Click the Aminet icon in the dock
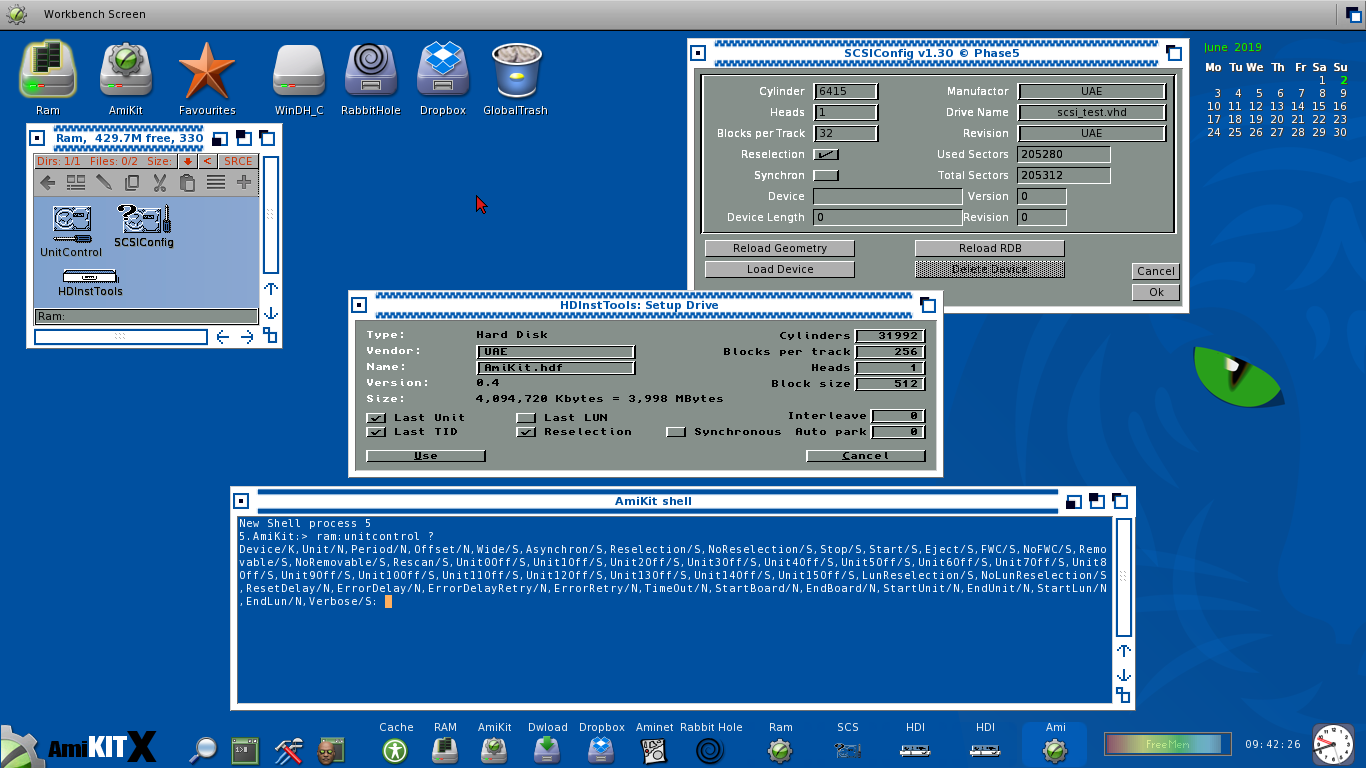Screen dimensions: 1366x768 654,749
